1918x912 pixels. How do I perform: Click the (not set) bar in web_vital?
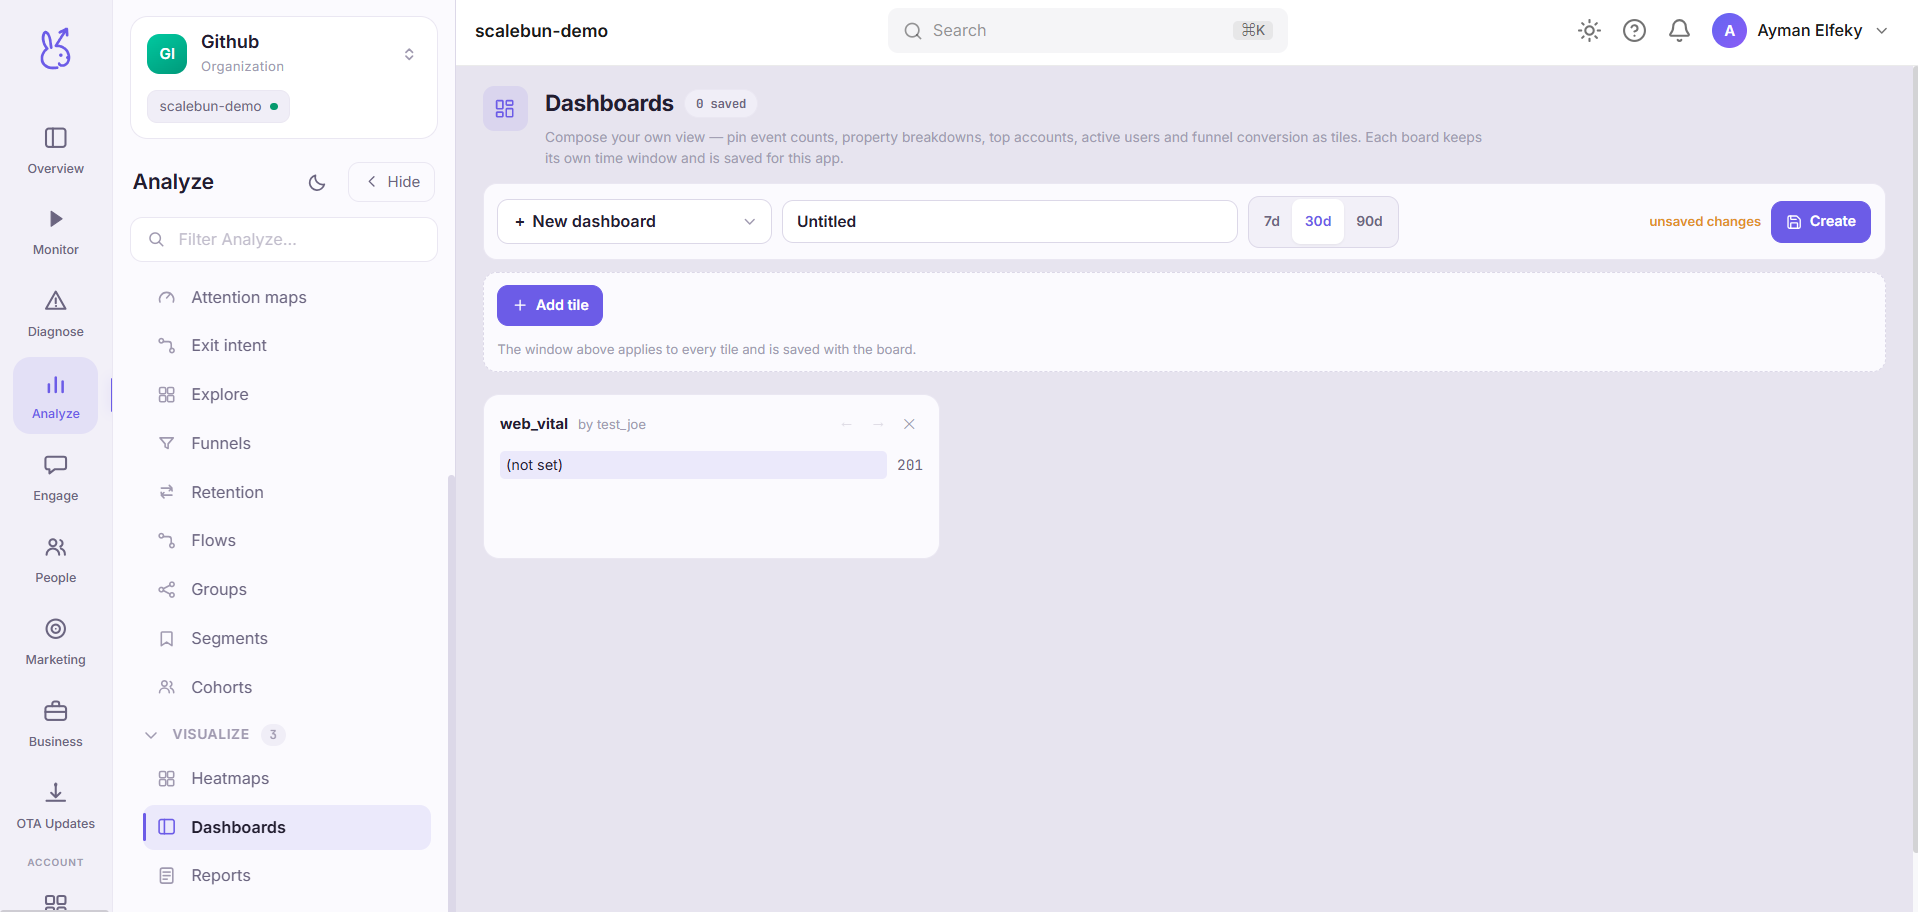693,465
